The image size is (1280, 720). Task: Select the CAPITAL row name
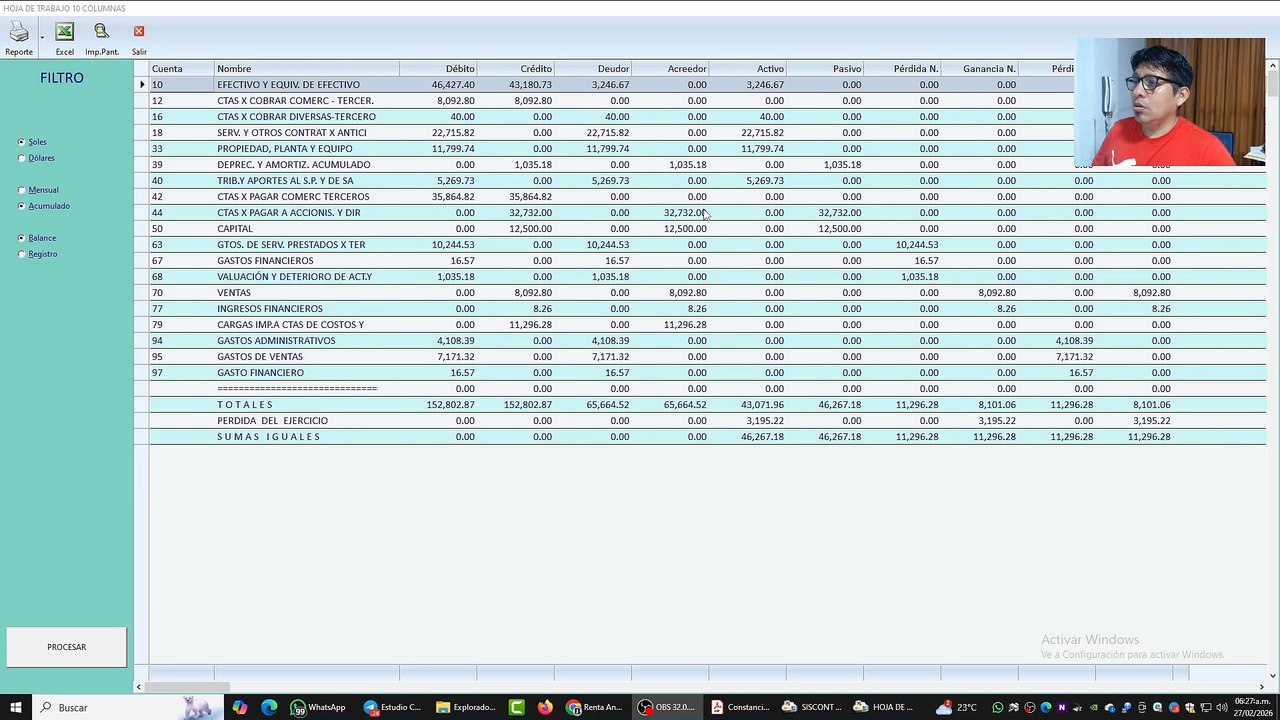pos(235,229)
